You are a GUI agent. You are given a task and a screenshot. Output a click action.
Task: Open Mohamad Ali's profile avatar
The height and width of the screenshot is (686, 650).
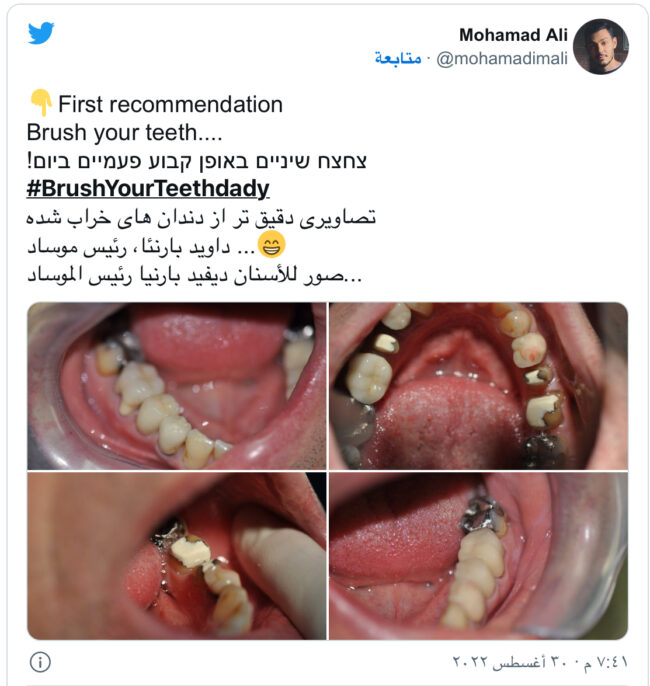click(x=601, y=46)
